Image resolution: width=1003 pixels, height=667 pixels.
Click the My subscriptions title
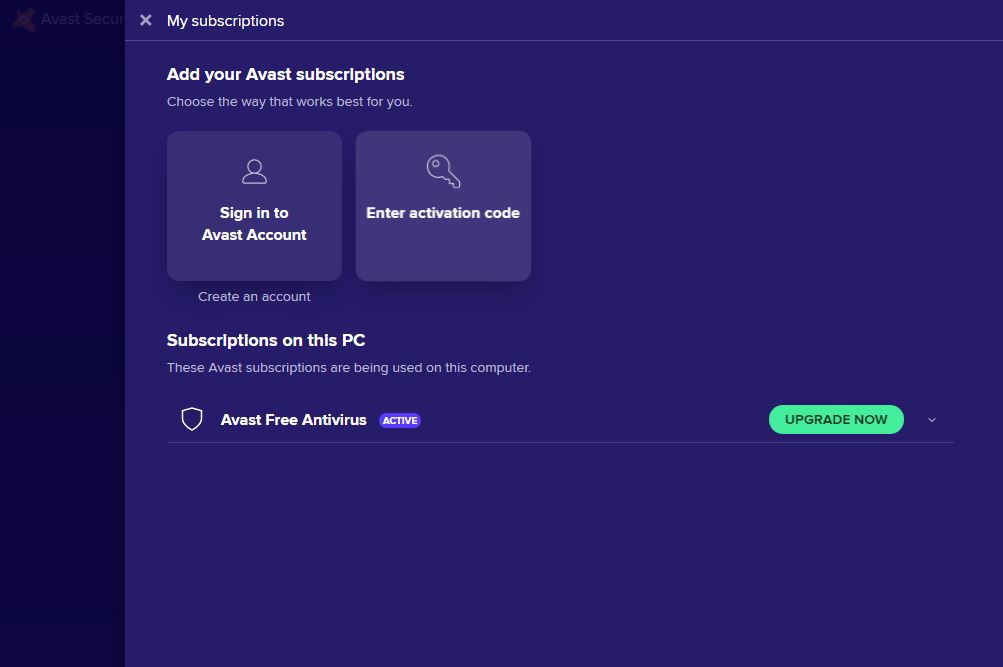(x=225, y=21)
